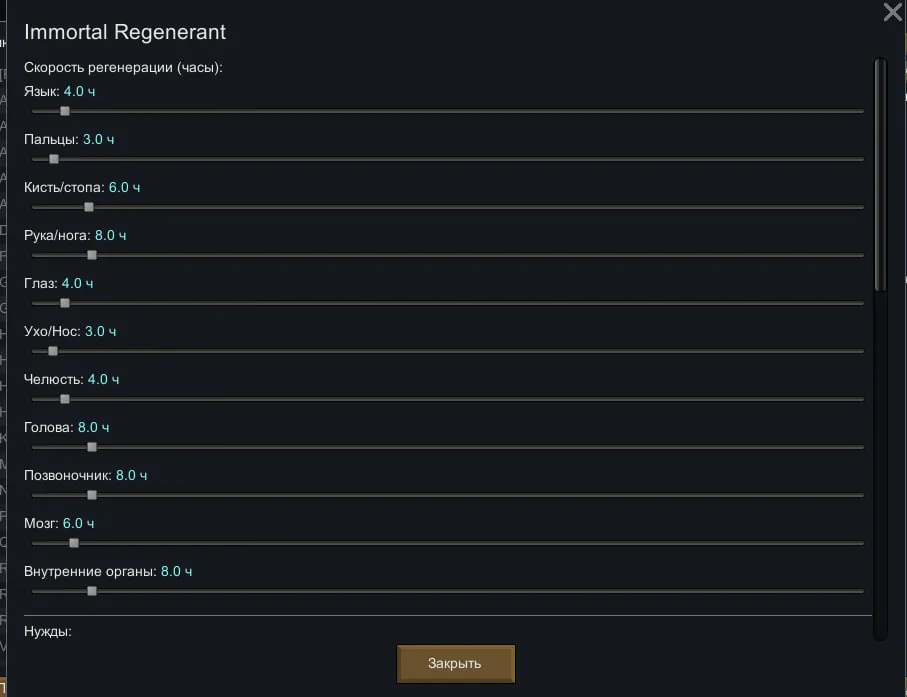Click the Позвоночник 8.0 ч value label
The height and width of the screenshot is (697, 907).
pos(131,475)
